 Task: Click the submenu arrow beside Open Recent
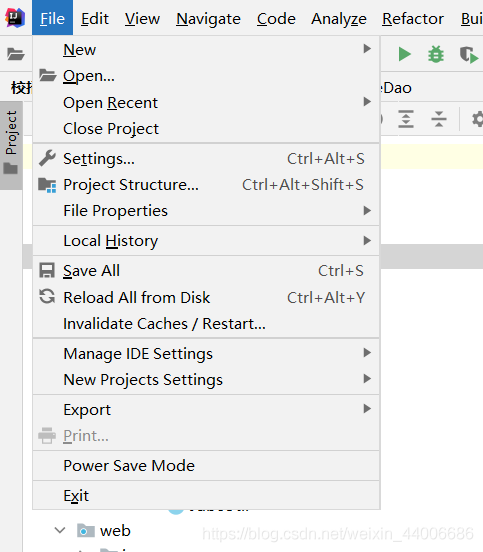coord(367,102)
